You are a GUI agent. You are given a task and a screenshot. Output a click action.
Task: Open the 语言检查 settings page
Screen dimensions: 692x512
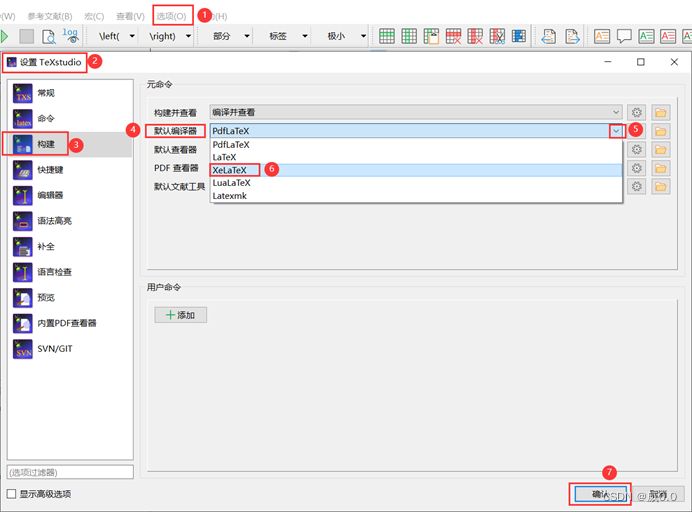point(70,272)
